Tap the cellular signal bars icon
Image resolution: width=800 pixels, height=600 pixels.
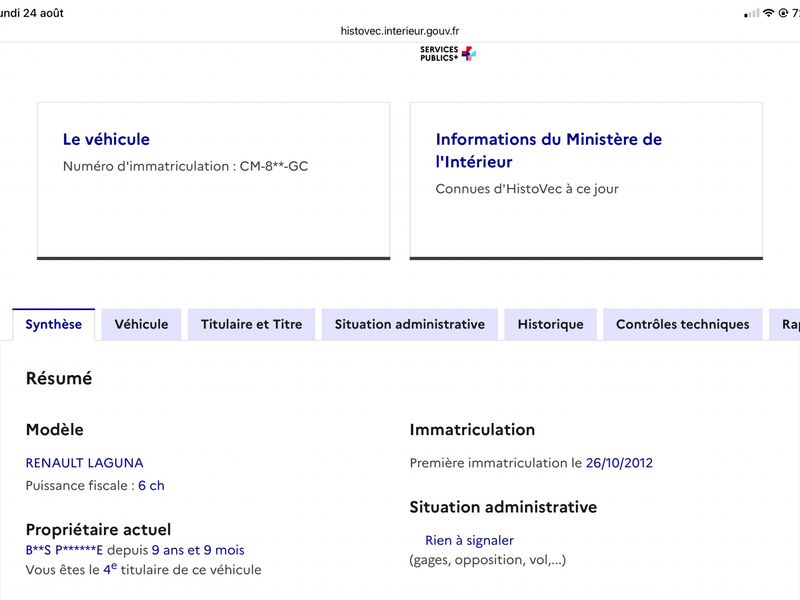point(752,14)
